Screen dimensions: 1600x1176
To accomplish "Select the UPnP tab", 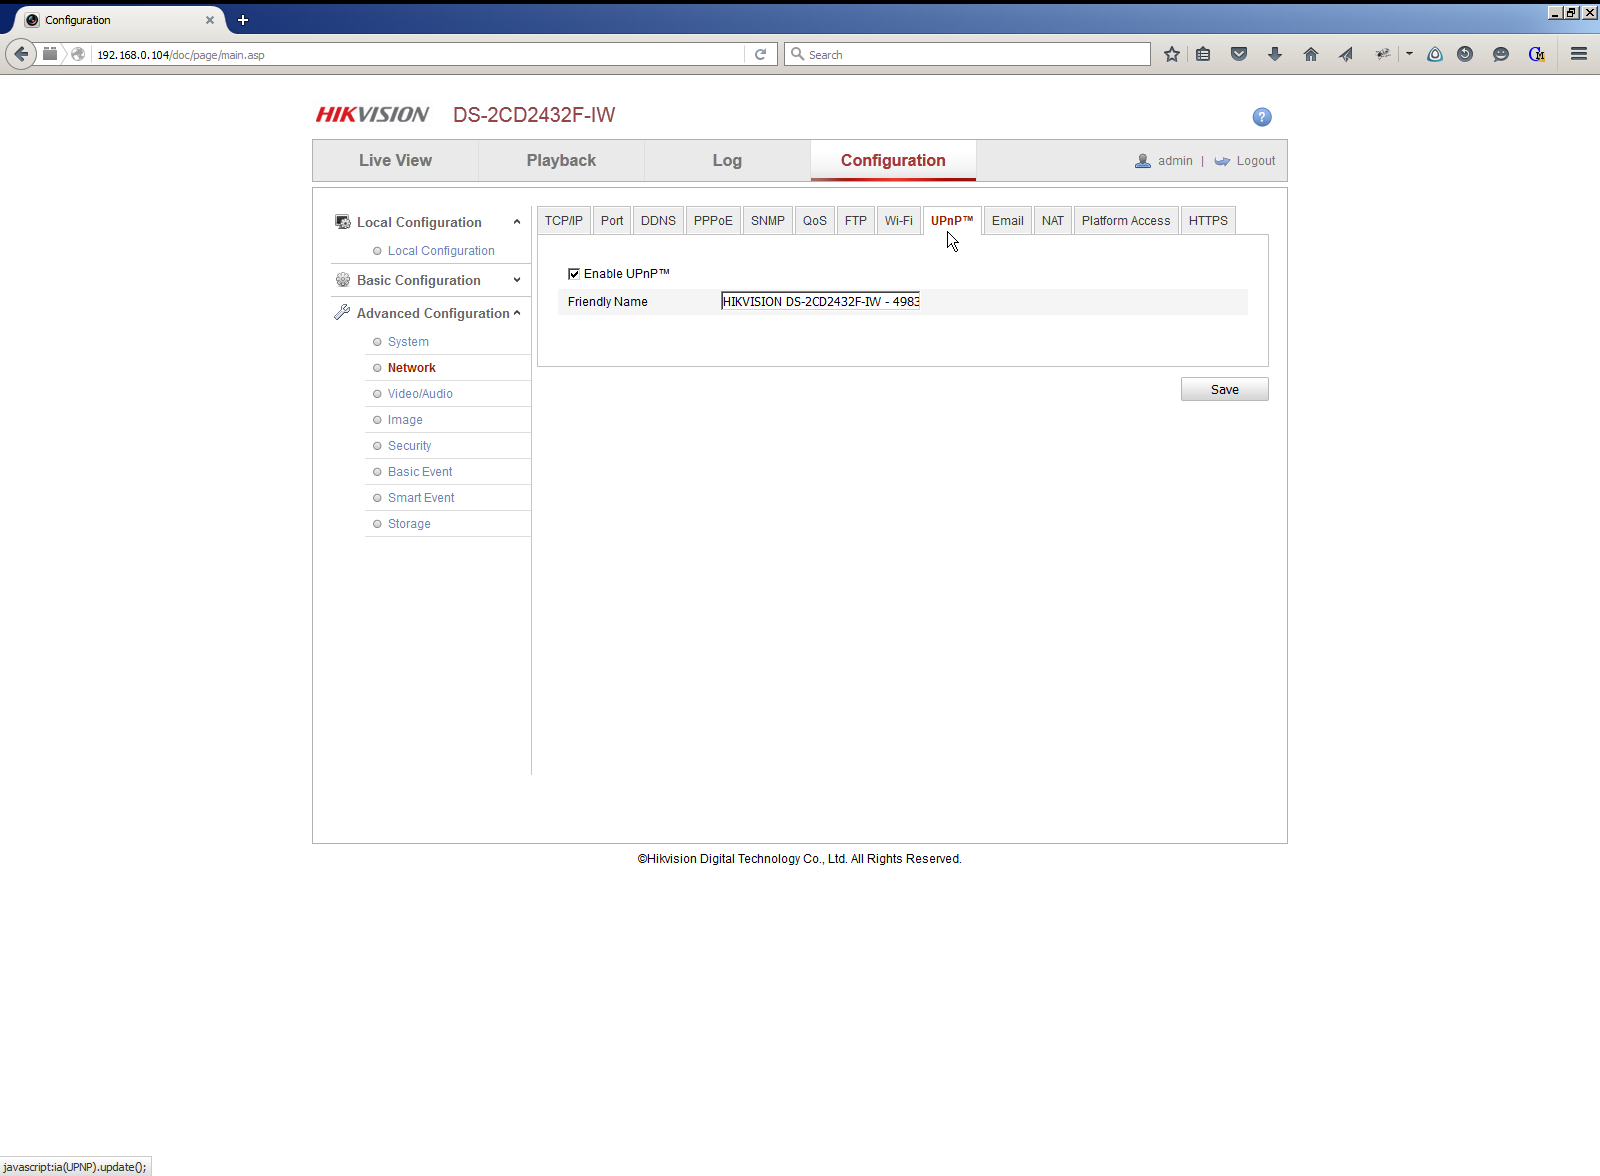I will click(x=952, y=221).
